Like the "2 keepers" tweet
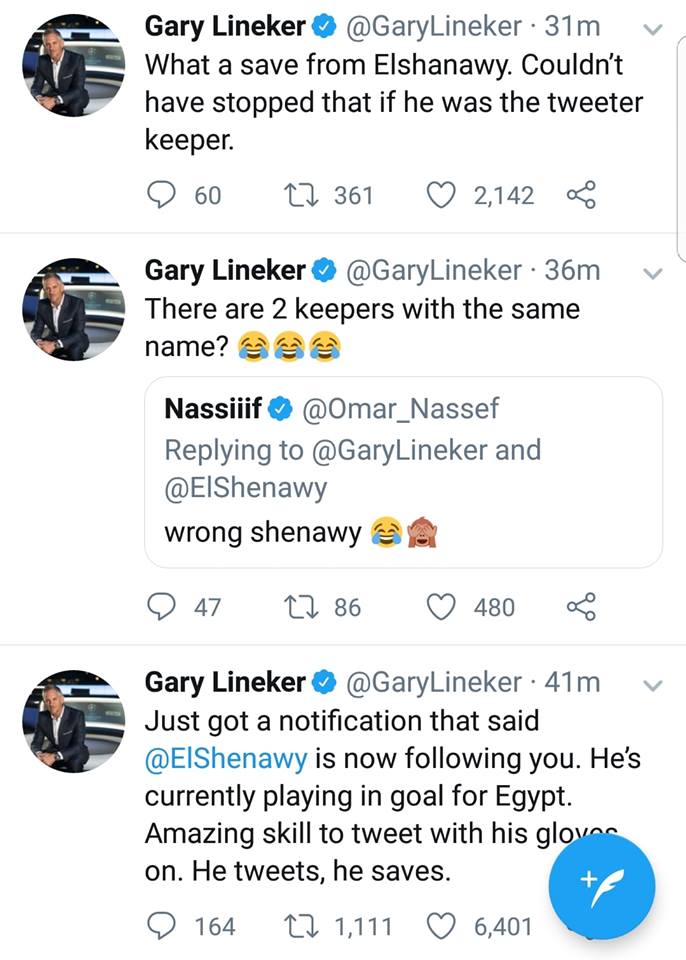This screenshot has height=960, width=686. pos(441,607)
